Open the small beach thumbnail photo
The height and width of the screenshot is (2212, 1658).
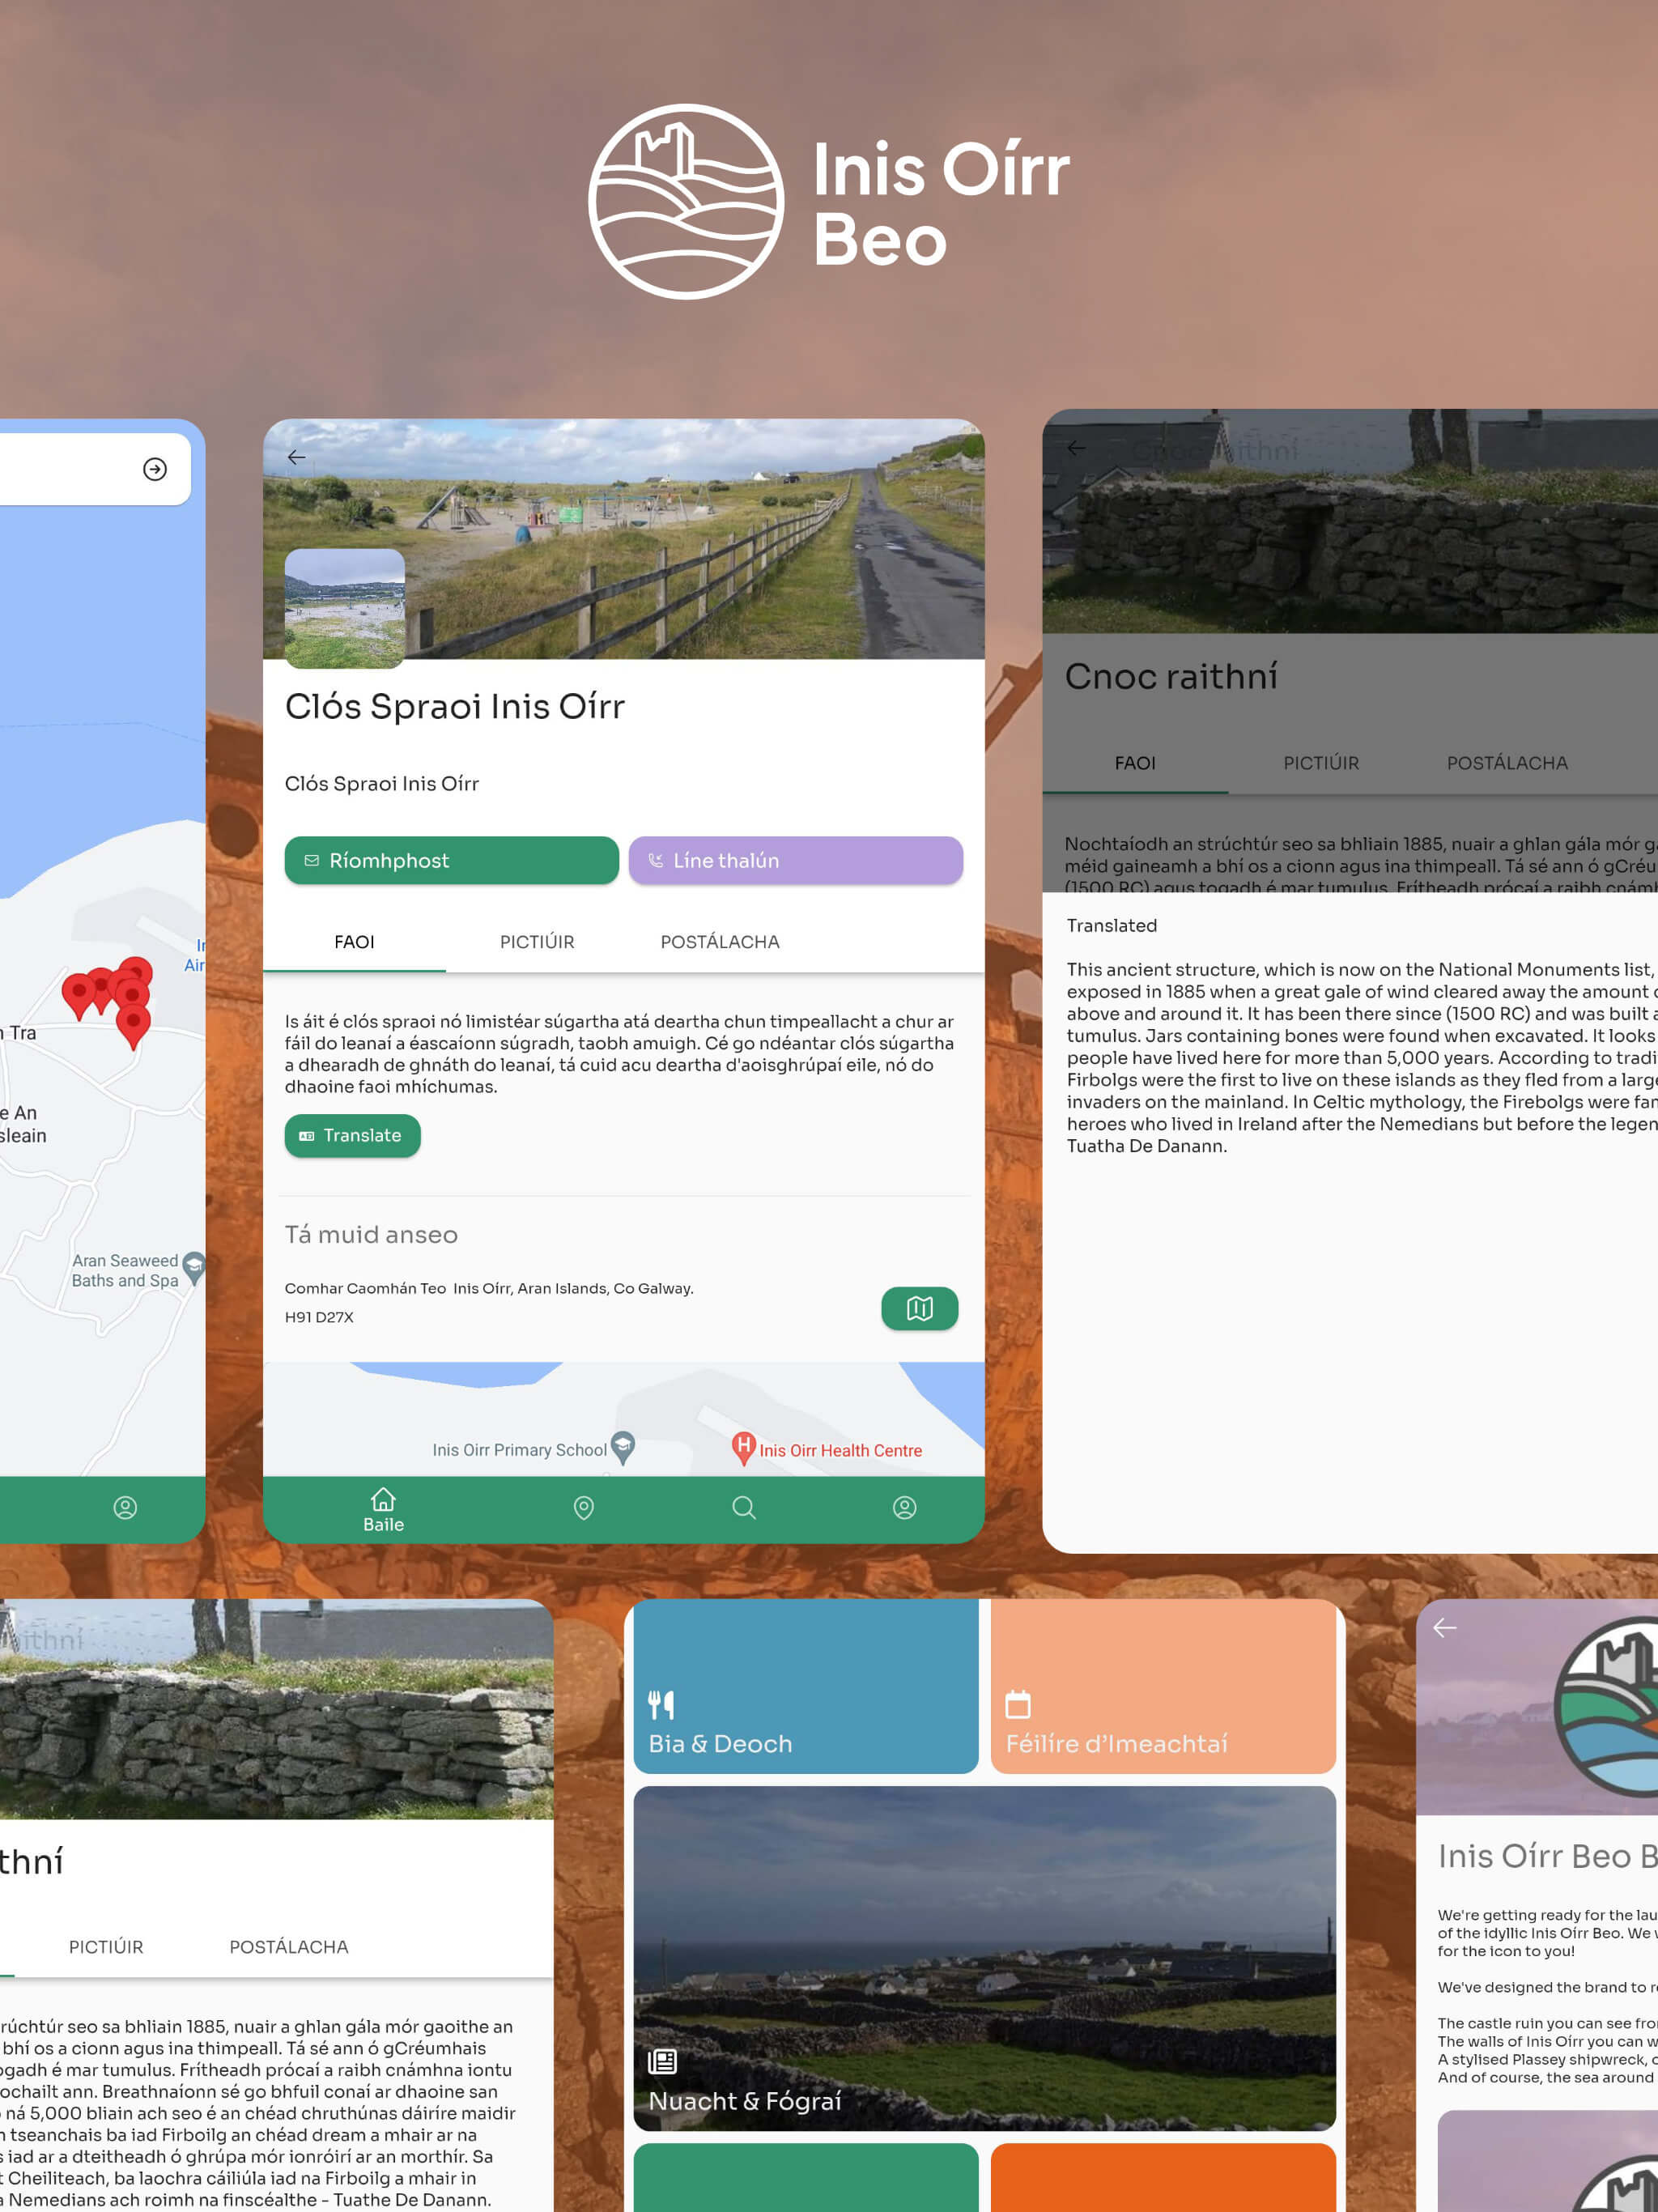coord(345,608)
